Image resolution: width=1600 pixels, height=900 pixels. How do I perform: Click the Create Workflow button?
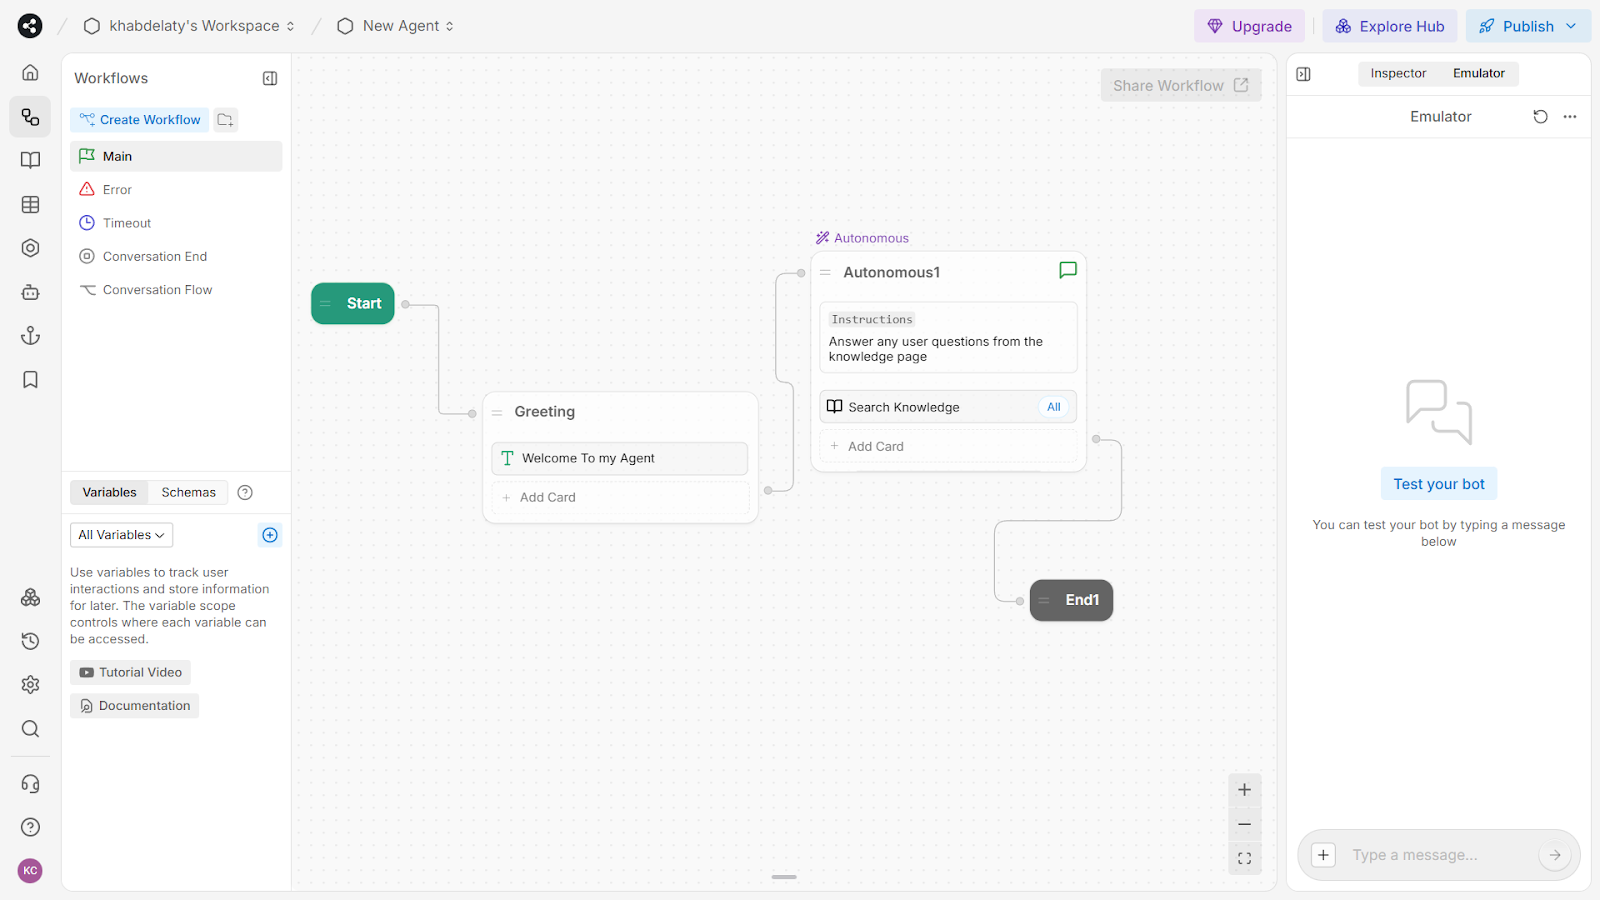tap(140, 120)
